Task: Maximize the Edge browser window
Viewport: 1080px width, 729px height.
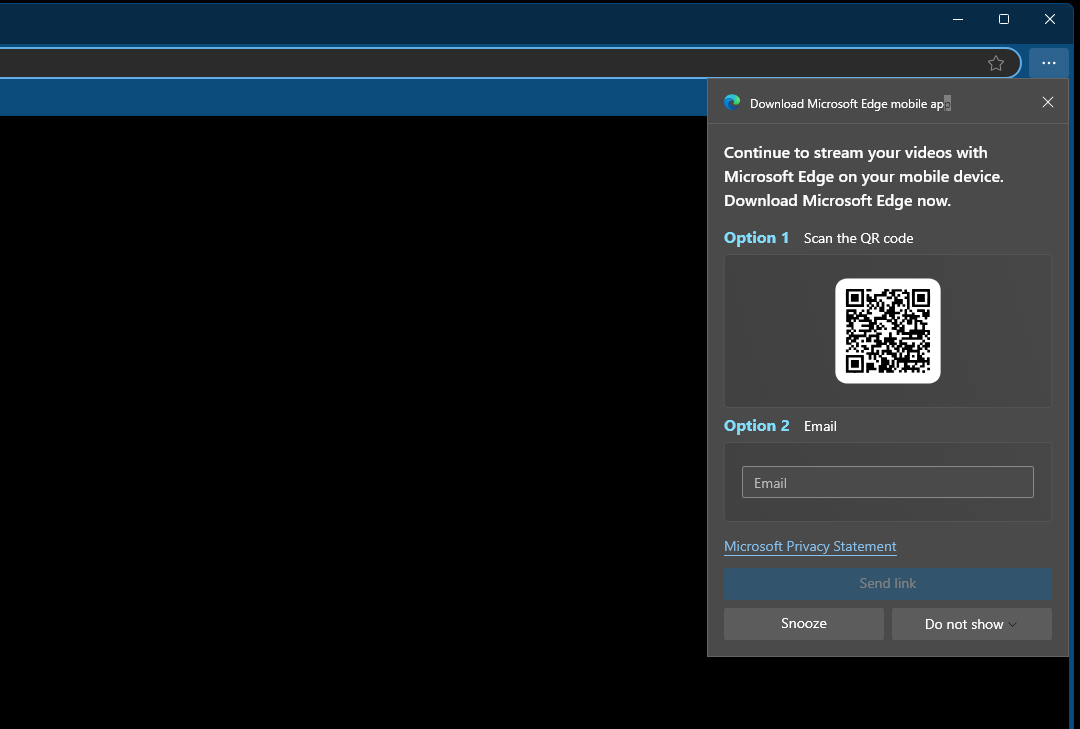Action: coord(1004,19)
